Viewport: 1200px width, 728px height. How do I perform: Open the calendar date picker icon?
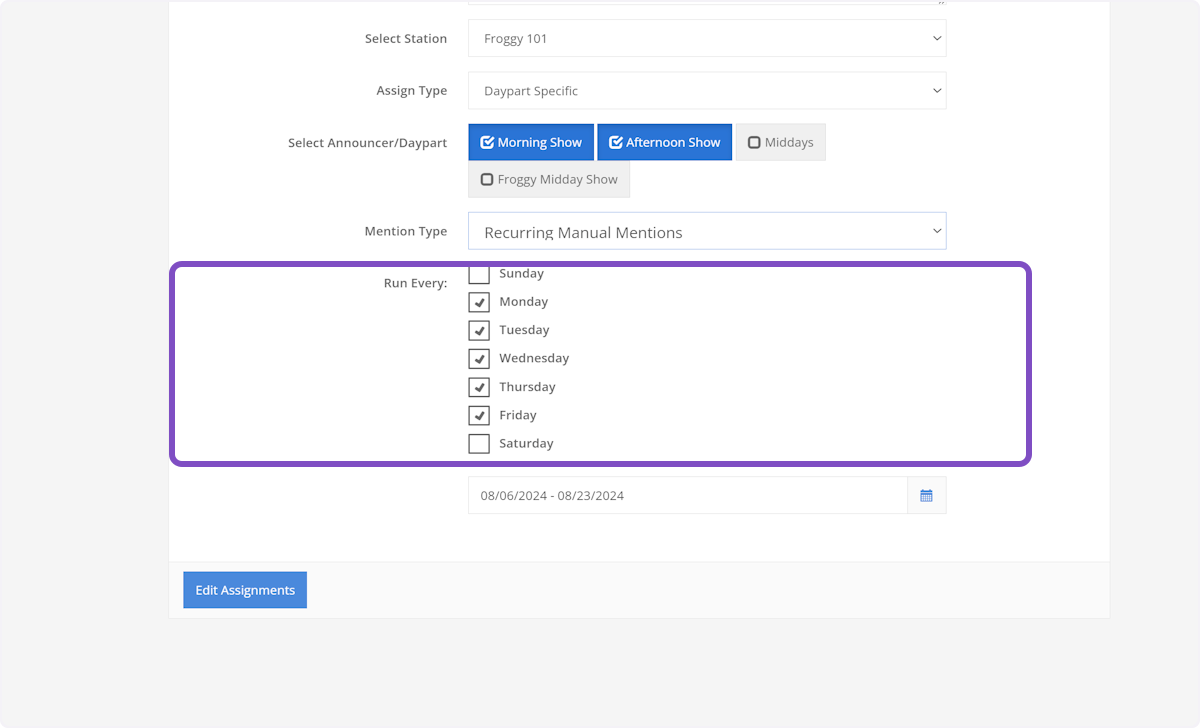point(926,495)
